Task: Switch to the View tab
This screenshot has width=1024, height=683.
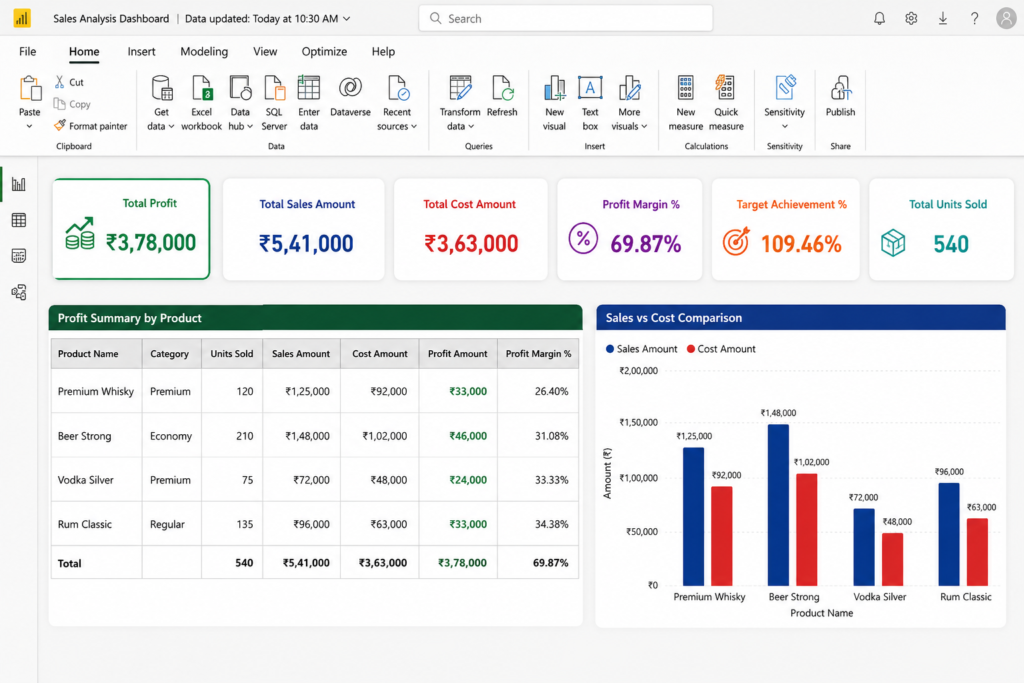Action: [x=265, y=52]
